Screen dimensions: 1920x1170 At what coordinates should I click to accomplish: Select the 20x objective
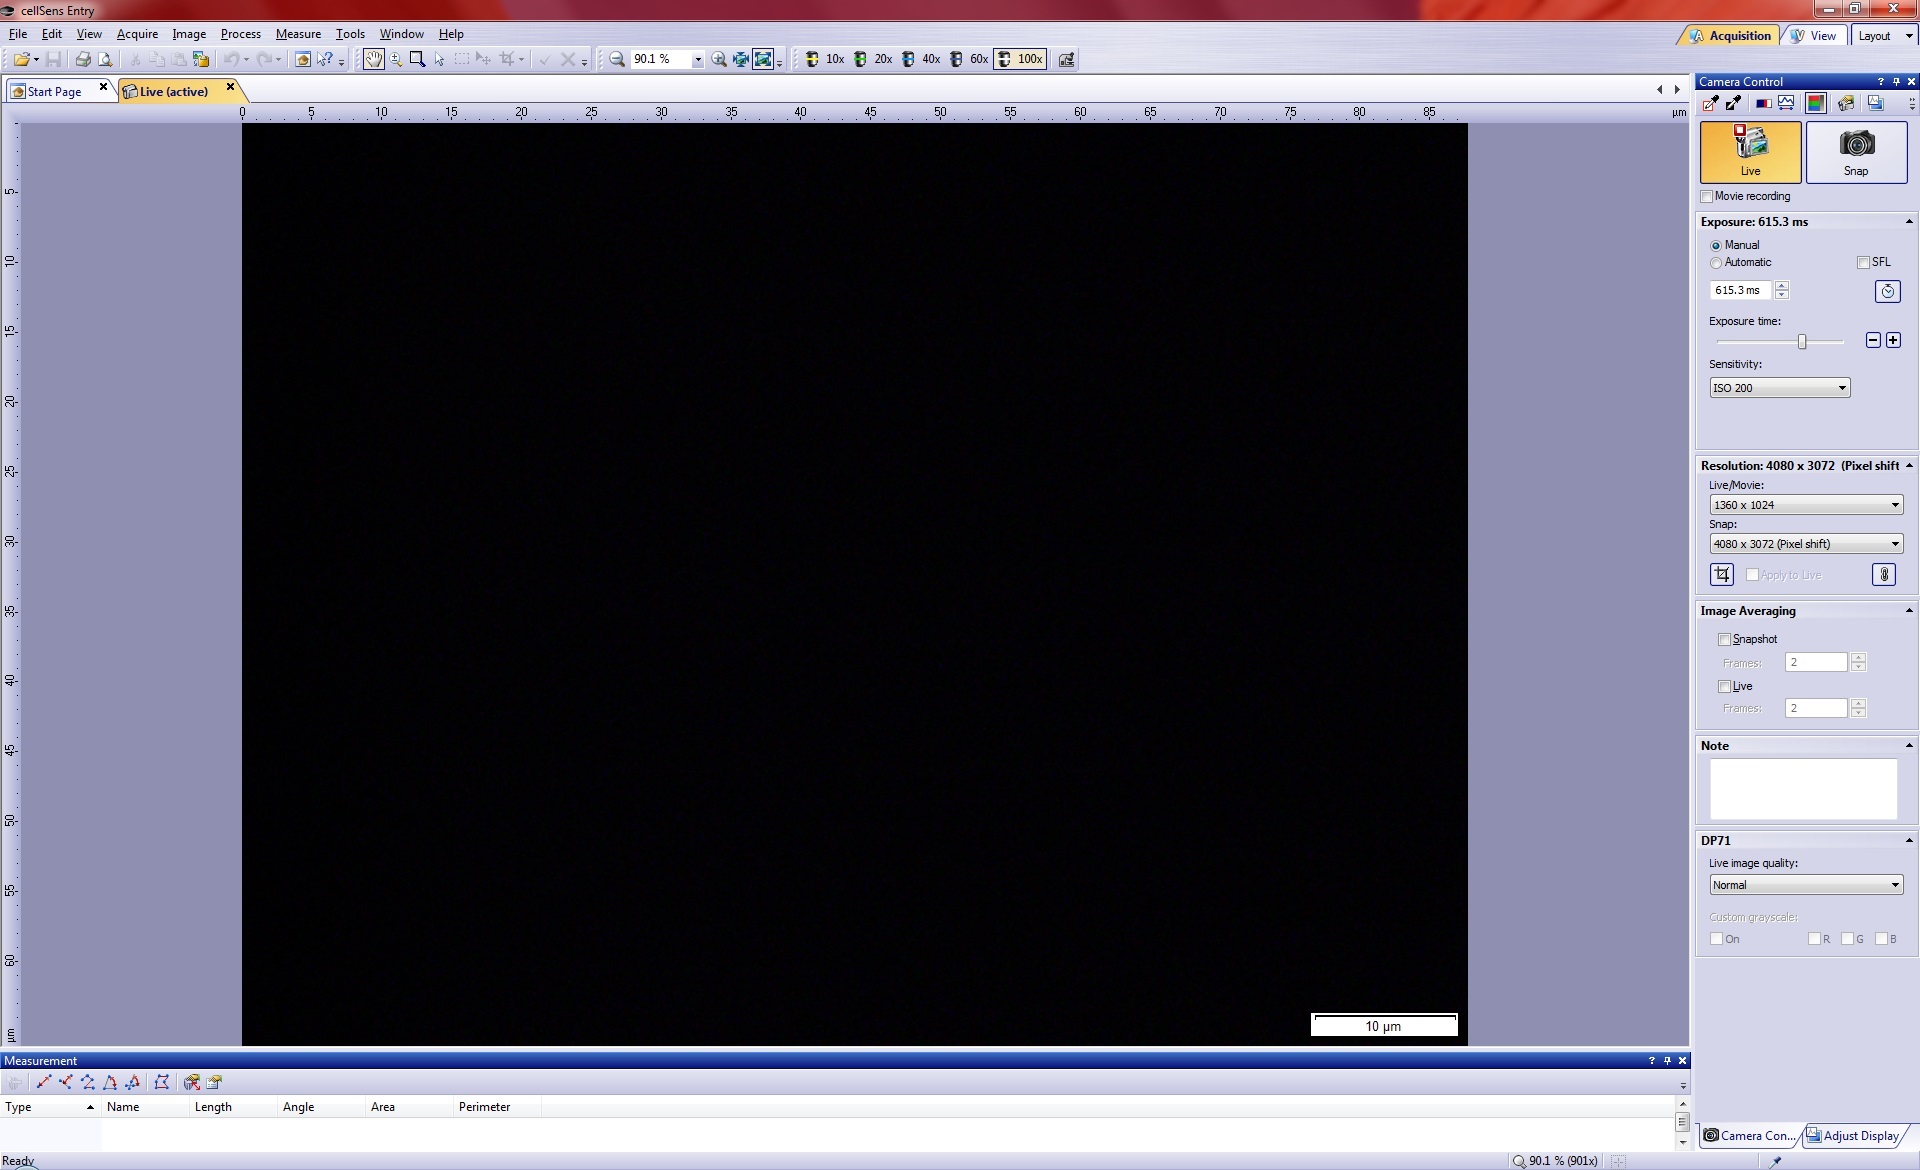click(x=873, y=59)
